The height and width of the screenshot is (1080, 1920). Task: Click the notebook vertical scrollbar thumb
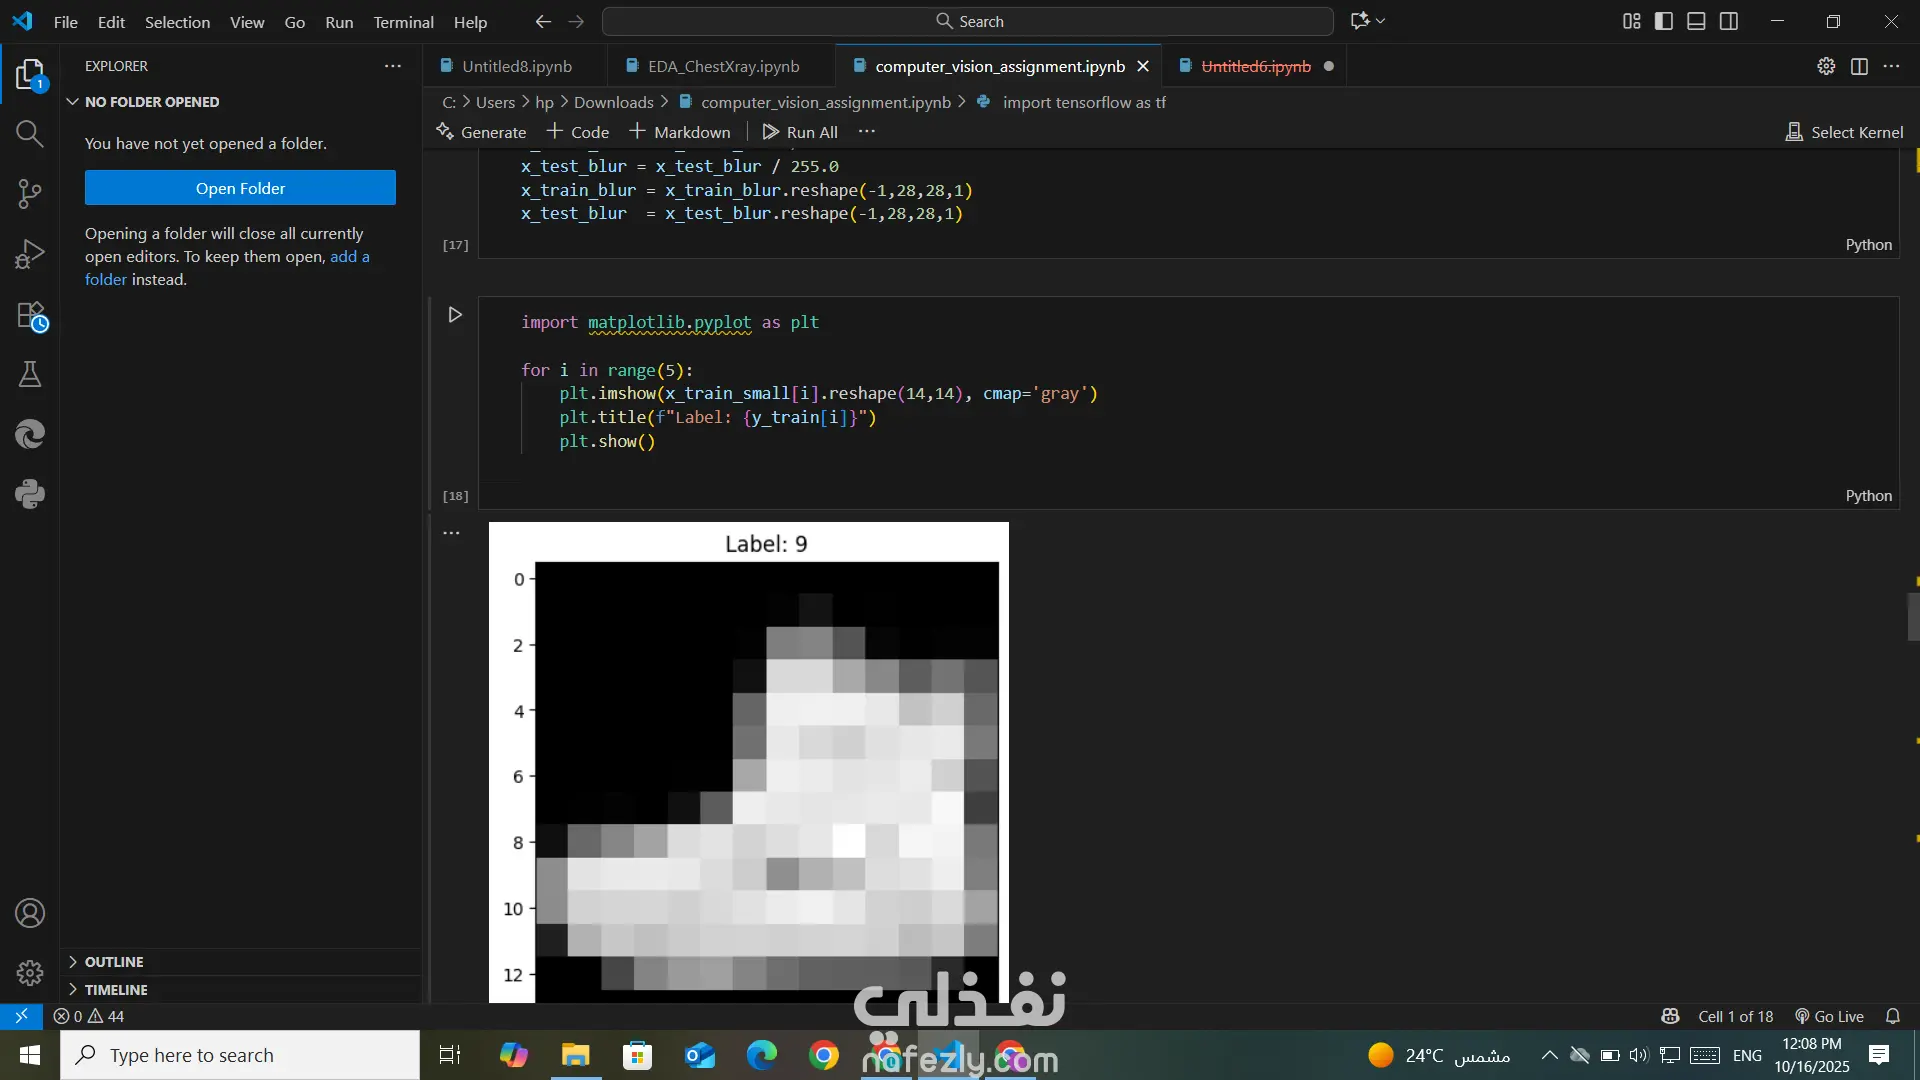coord(1913,616)
